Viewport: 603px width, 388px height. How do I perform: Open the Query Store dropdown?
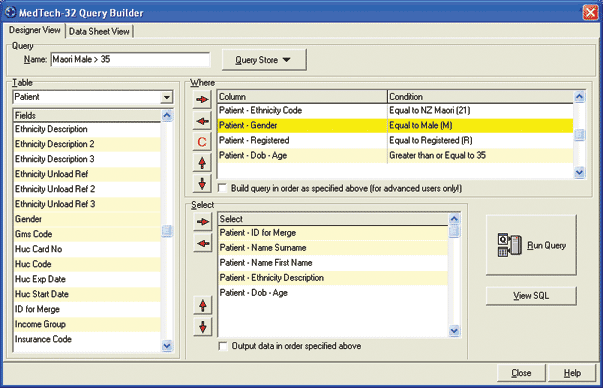(264, 60)
